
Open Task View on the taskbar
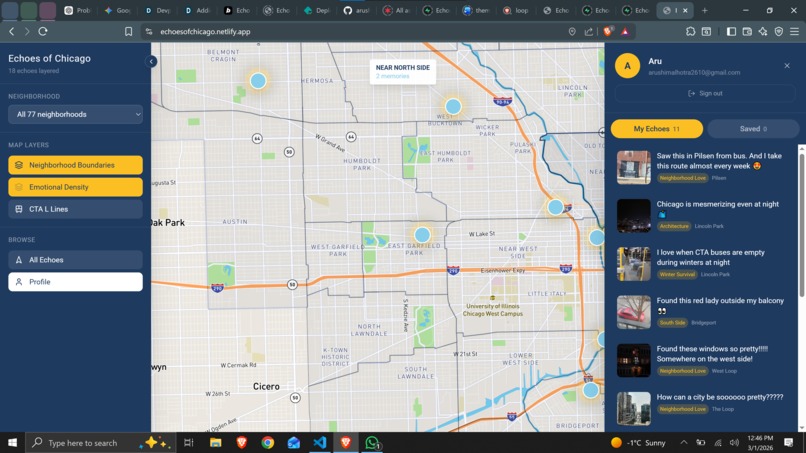pos(189,443)
